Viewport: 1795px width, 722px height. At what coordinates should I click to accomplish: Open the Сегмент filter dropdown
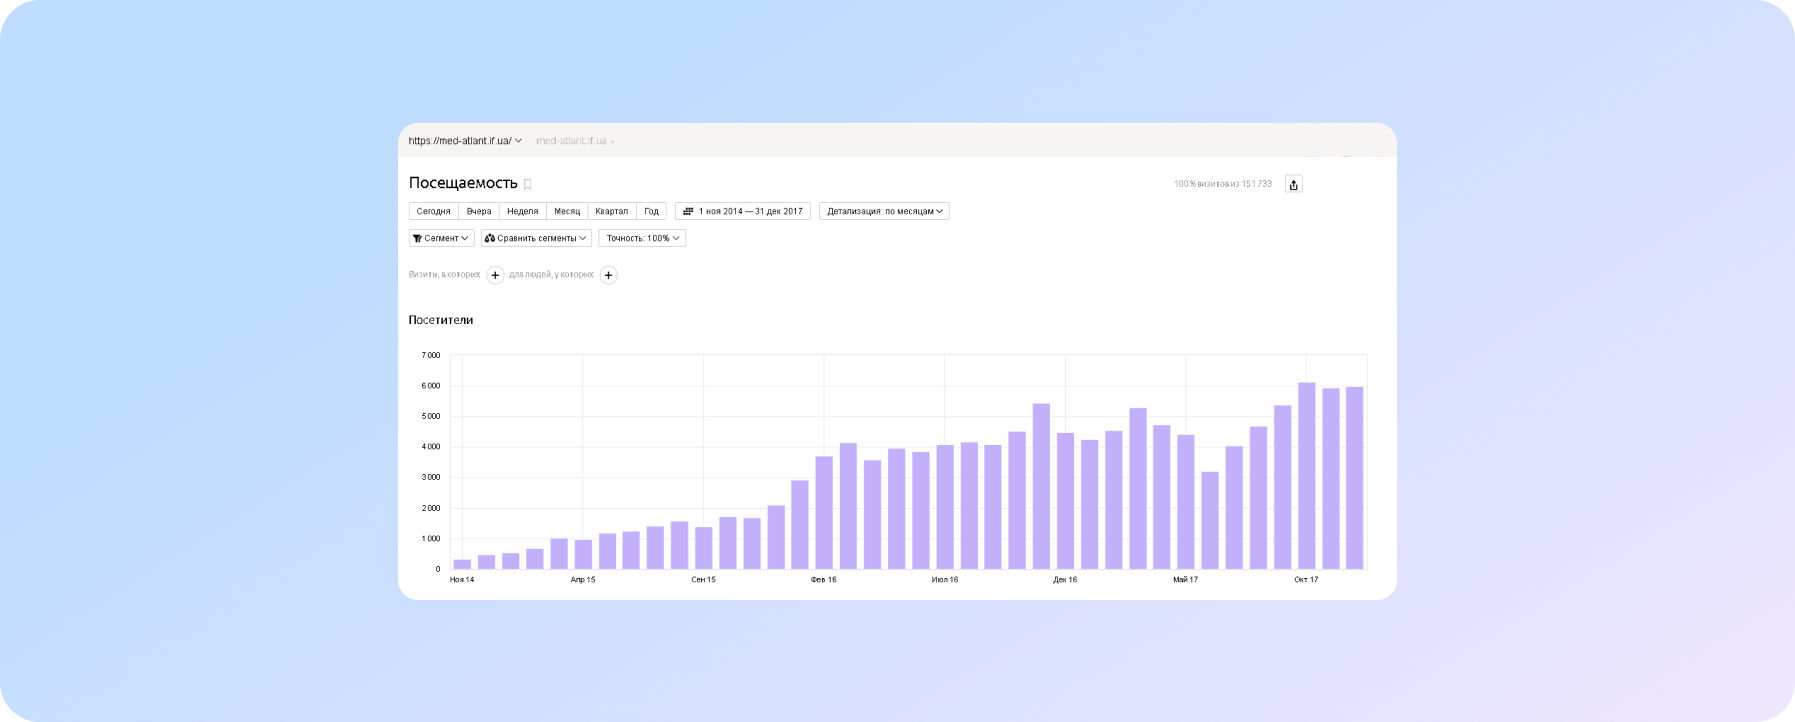(441, 238)
